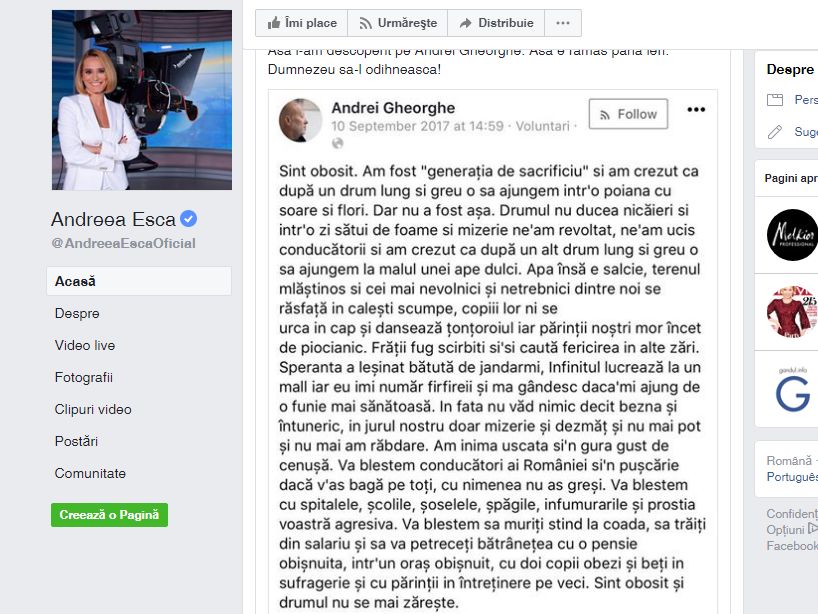Screen dimensions: 818x614
Task: Open Andrei Gheorghe's profile picture
Action: point(300,120)
